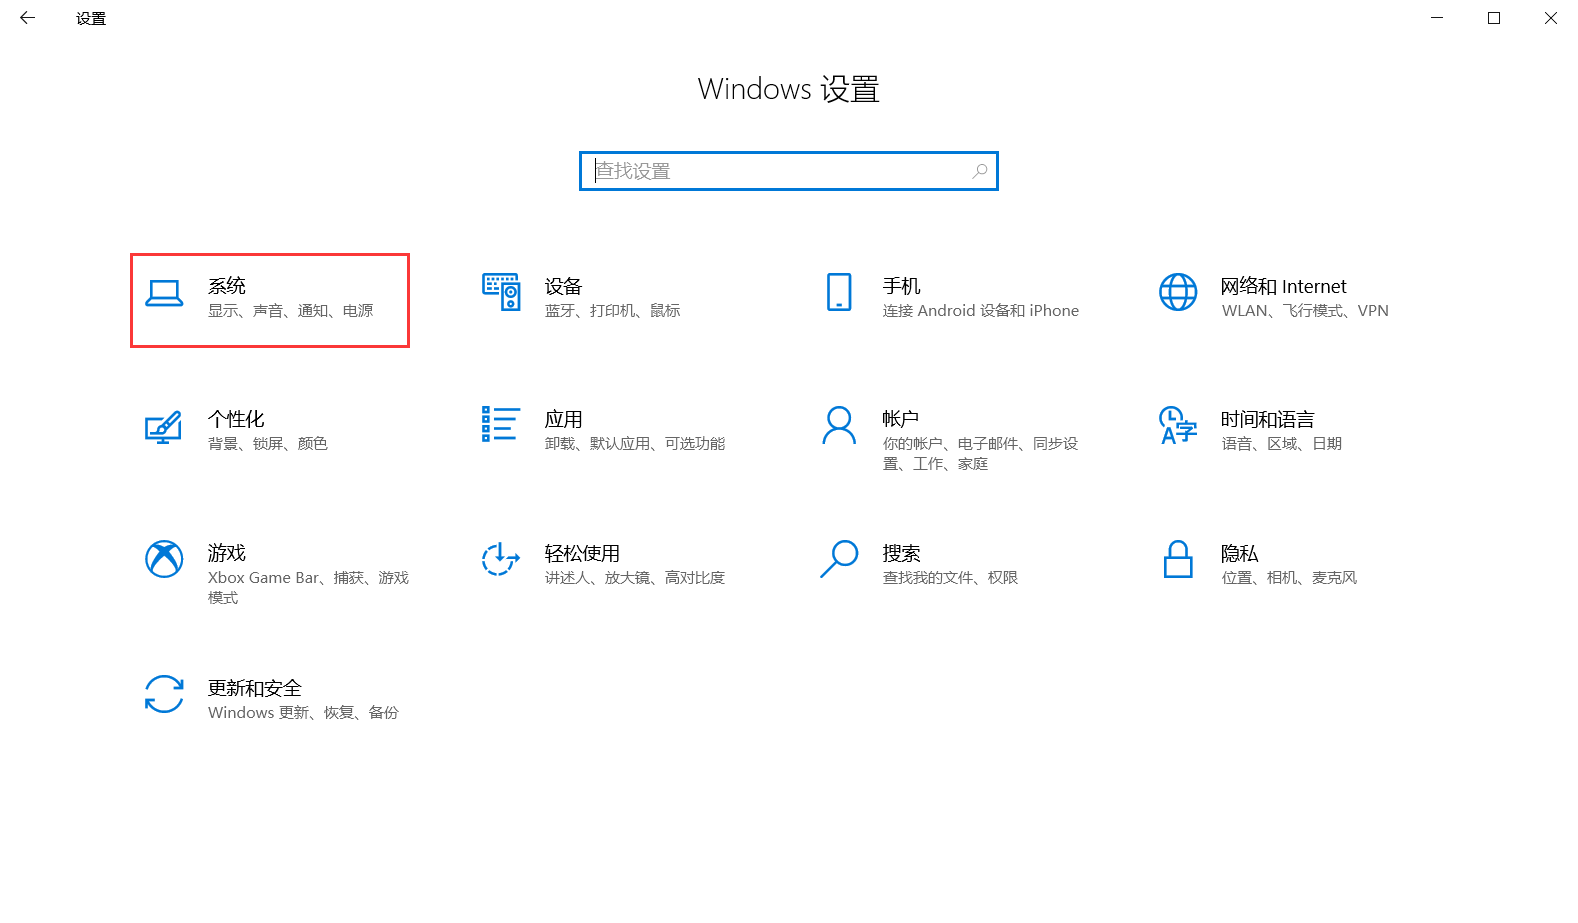Screen dimensions: 1578x923
Task: Click the padlock icon for 隐私
Action: click(1178, 559)
